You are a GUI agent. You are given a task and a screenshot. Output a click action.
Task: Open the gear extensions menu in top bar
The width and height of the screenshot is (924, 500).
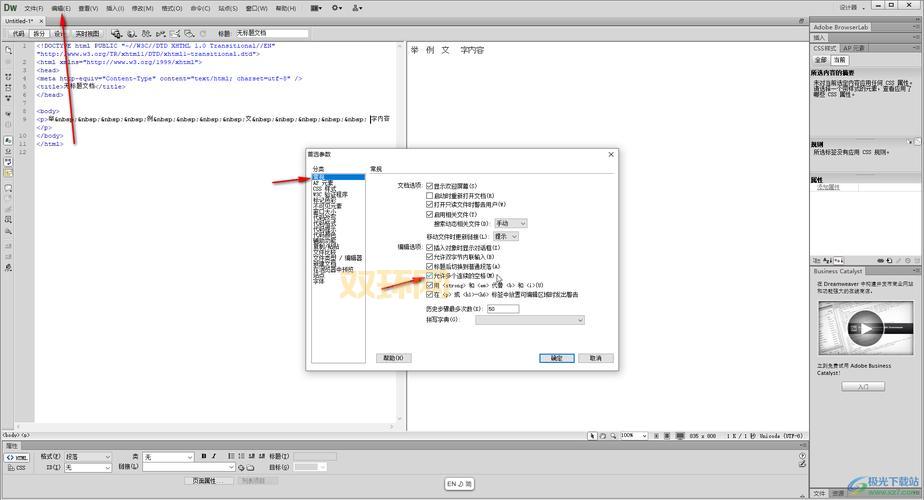coord(337,8)
